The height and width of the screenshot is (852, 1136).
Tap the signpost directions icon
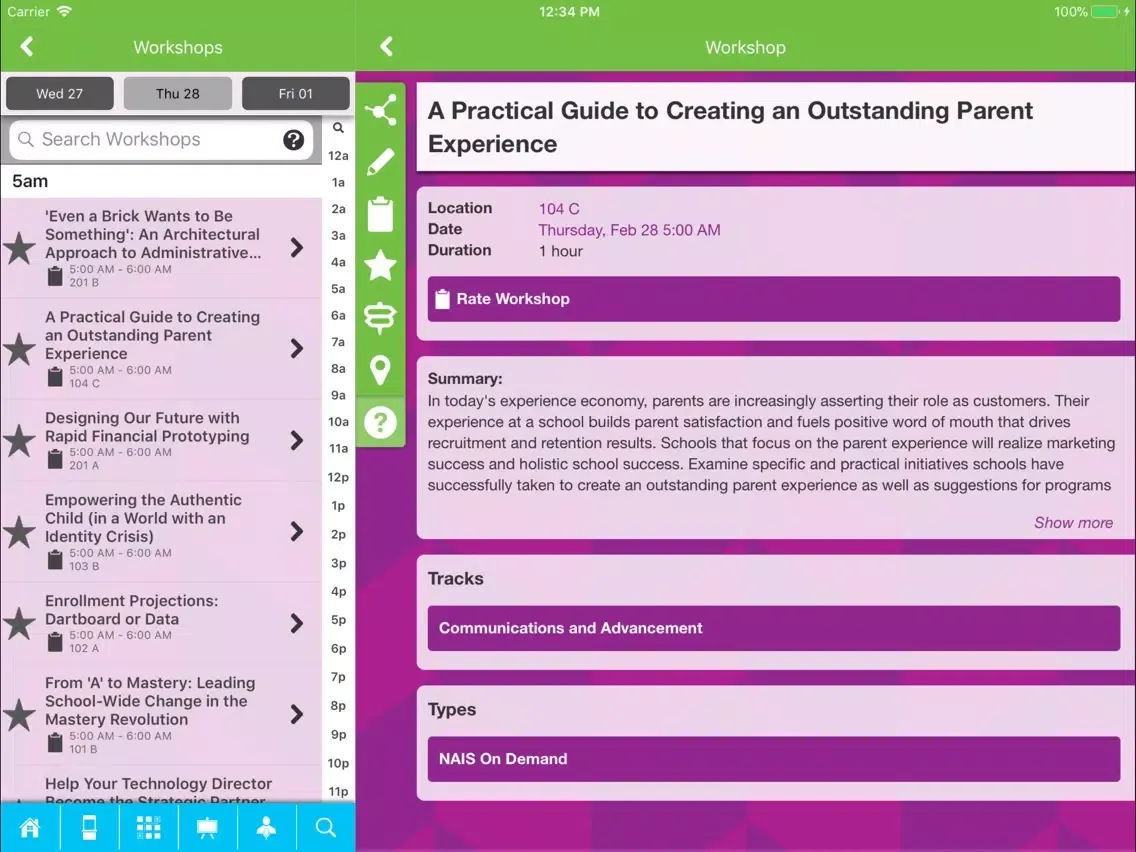tap(380, 318)
